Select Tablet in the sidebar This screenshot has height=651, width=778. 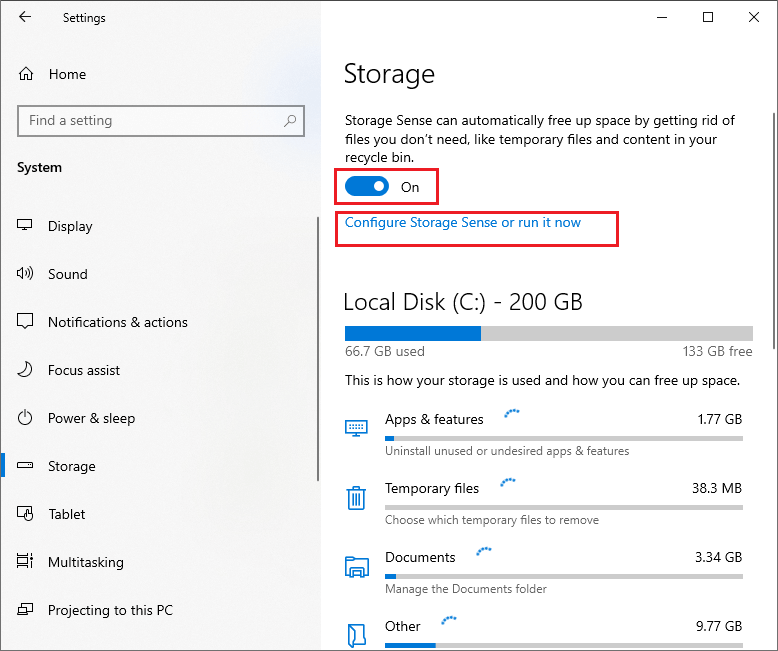click(x=66, y=514)
